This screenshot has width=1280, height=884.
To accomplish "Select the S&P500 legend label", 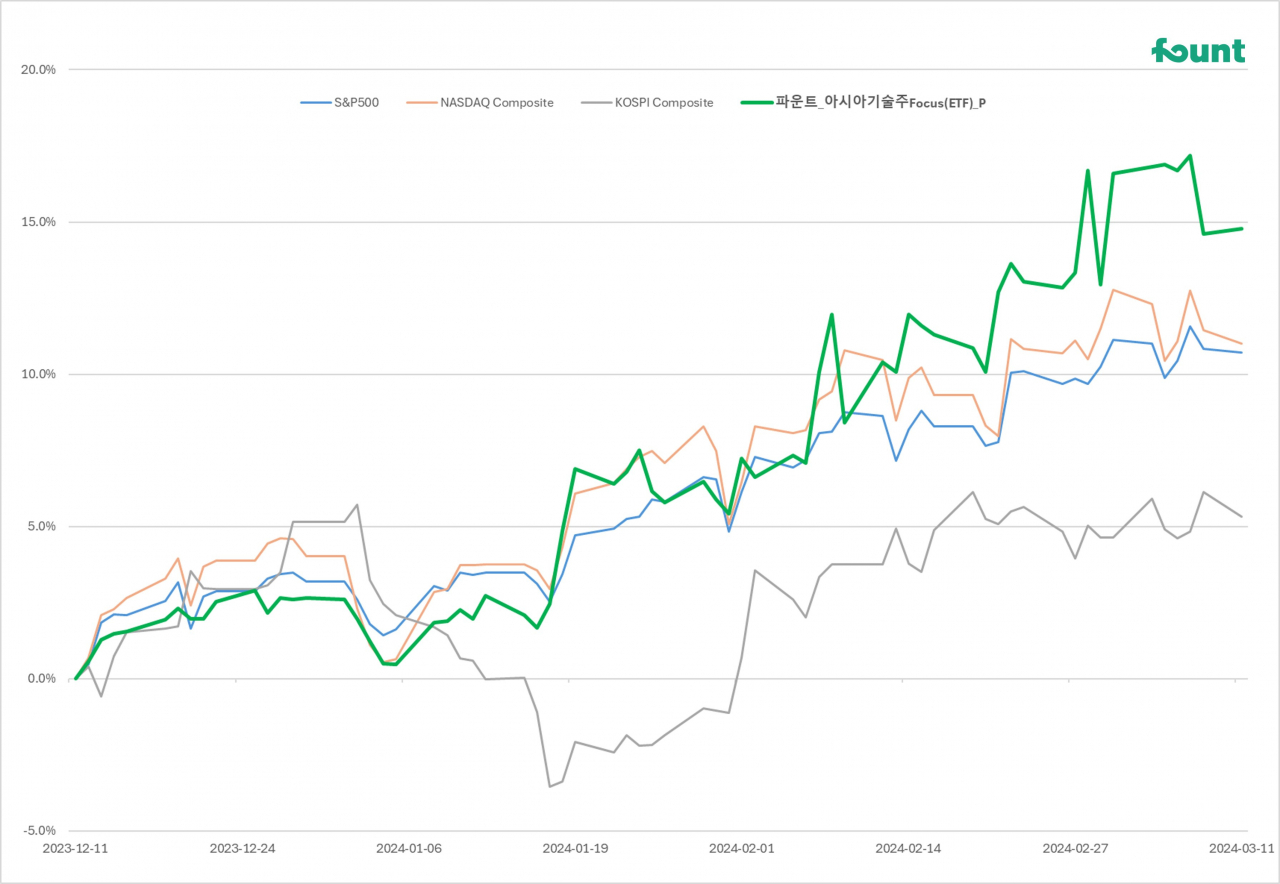I will pos(354,103).
